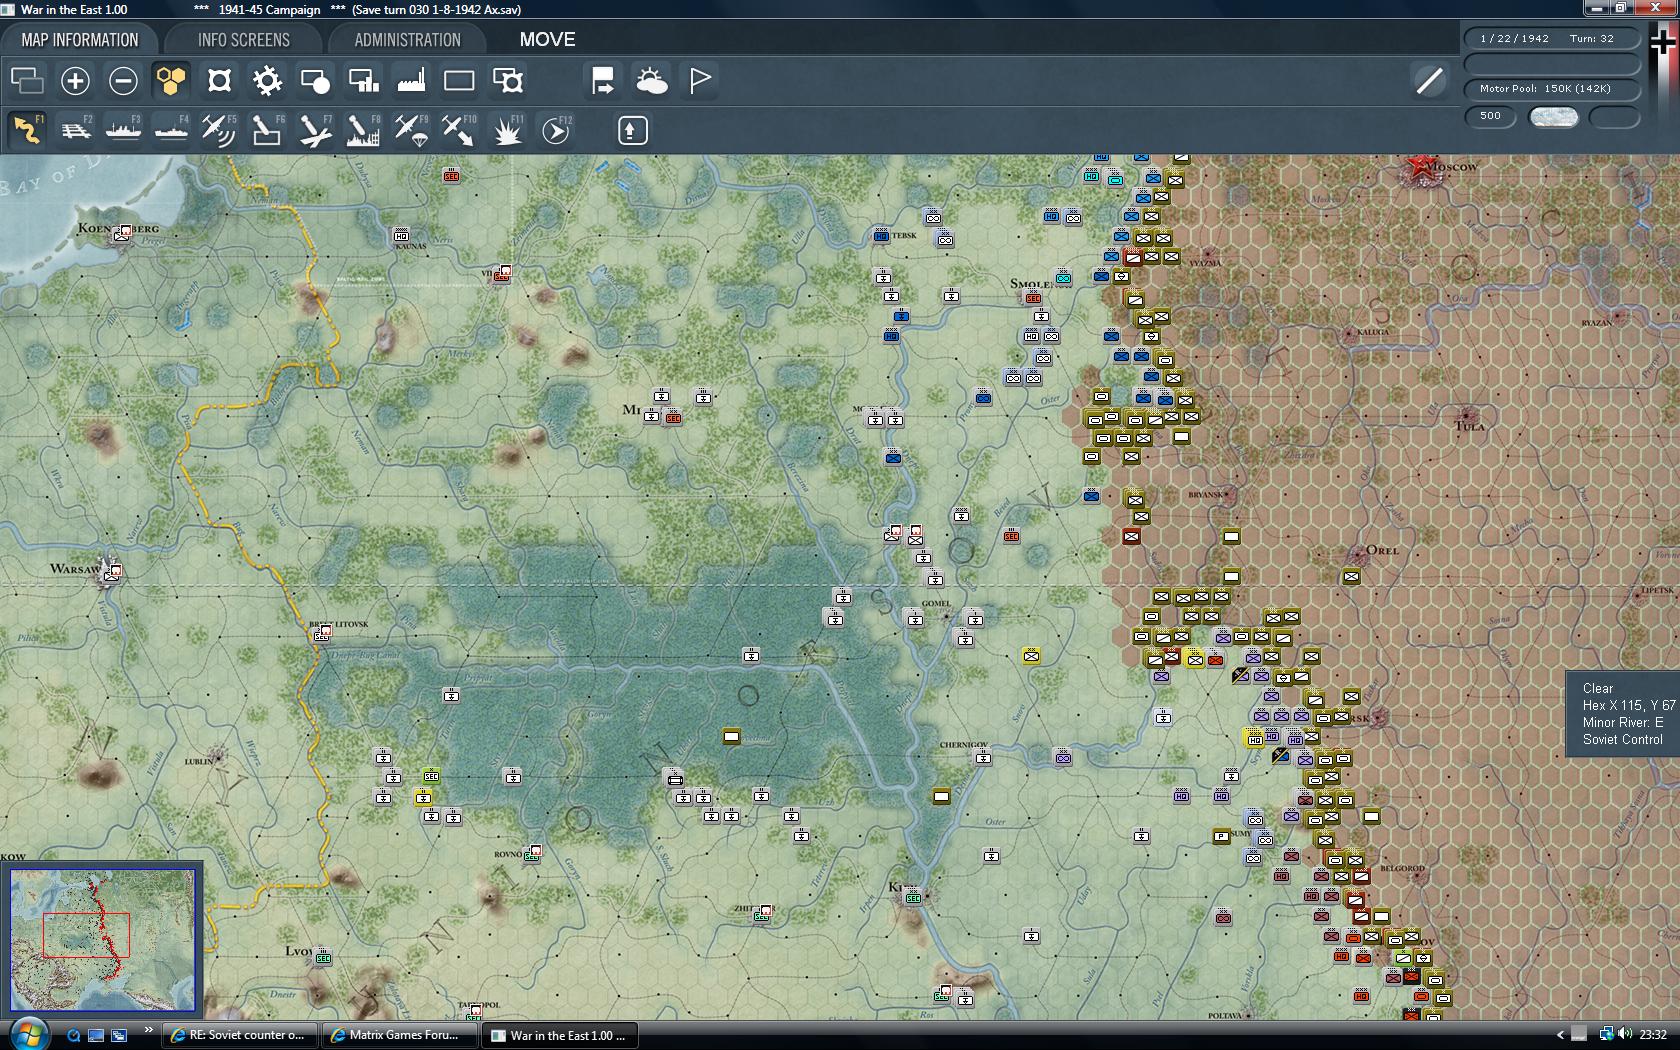Click the gear-shaped fortification icon
Viewport: 1680px width, 1050px height.
267,81
